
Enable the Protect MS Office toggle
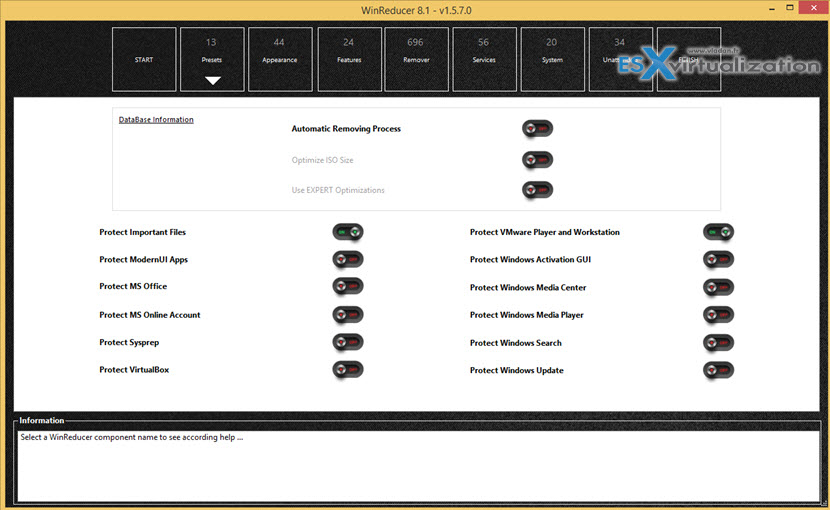click(x=348, y=287)
